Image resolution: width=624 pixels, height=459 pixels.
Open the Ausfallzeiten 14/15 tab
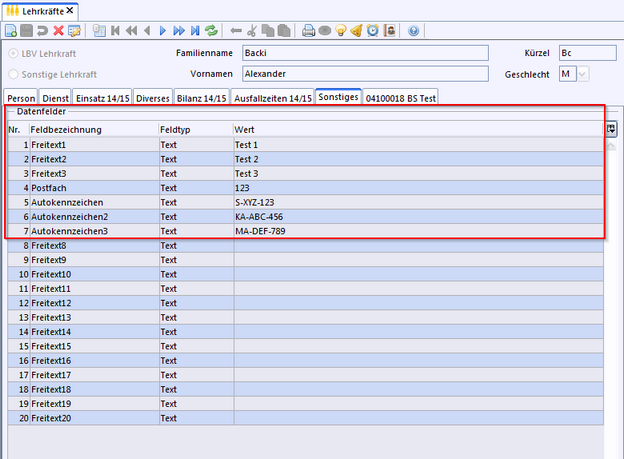[272, 97]
